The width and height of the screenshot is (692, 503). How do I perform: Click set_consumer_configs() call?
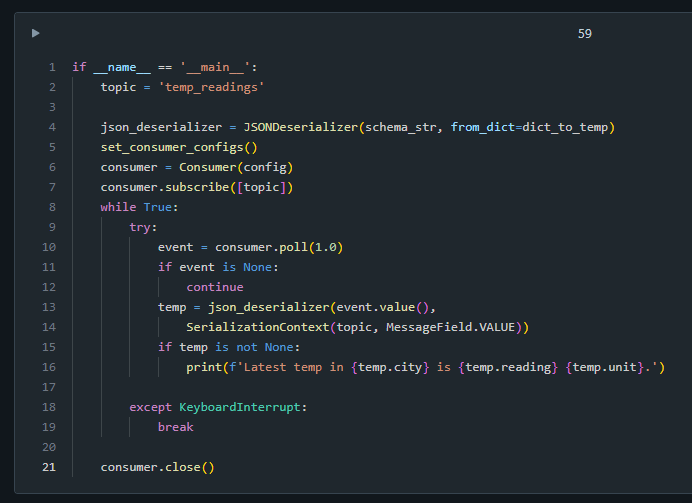pos(179,147)
